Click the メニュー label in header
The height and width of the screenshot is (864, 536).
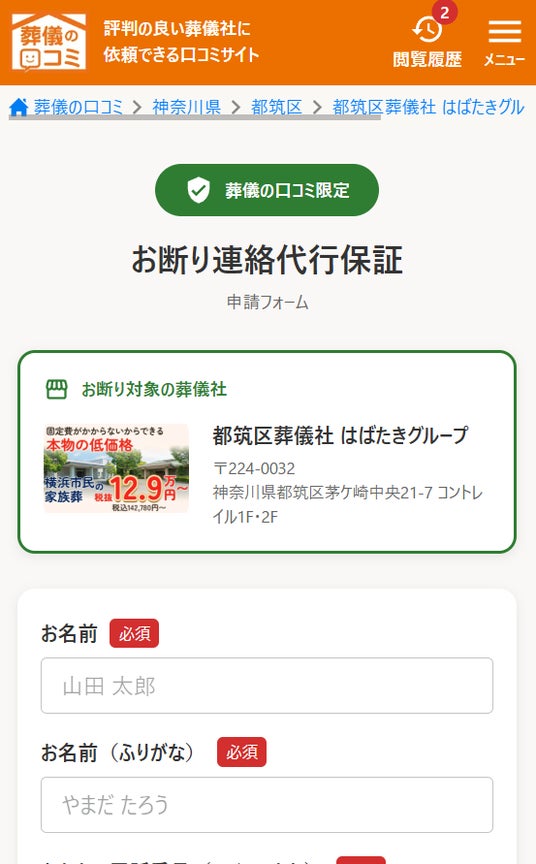[505, 59]
